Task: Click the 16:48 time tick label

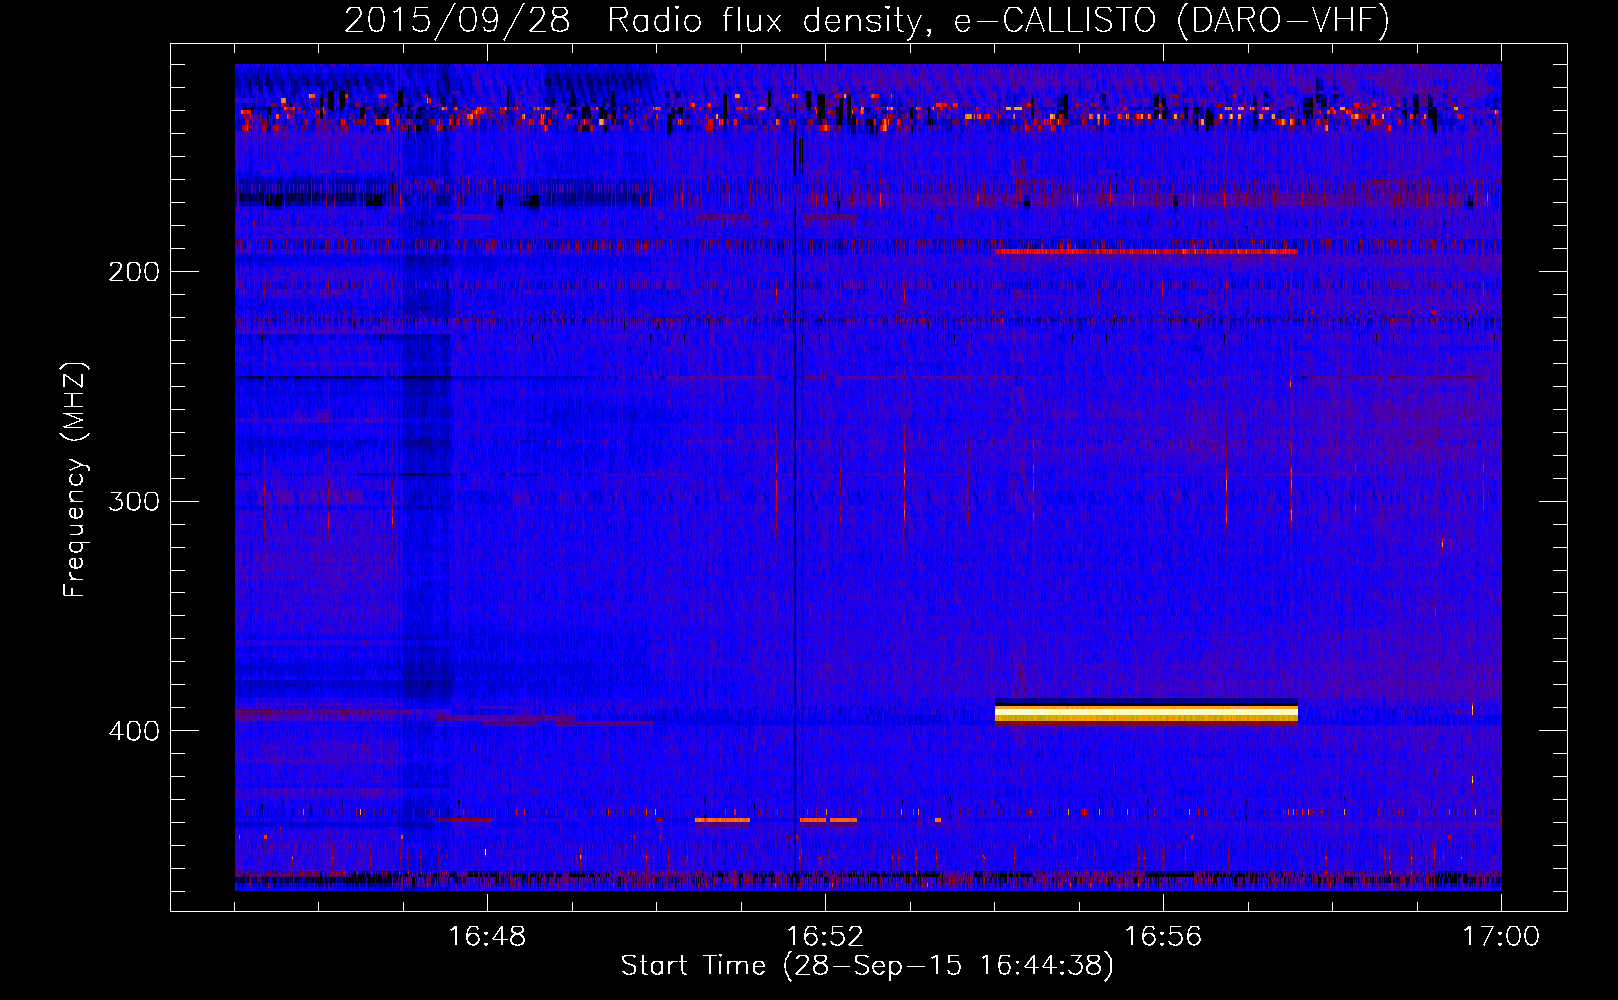Action: [487, 937]
